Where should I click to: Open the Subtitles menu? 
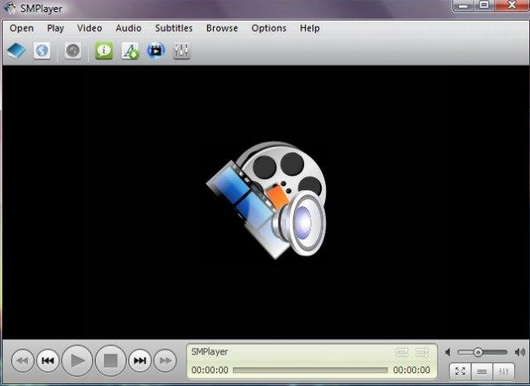pos(174,28)
